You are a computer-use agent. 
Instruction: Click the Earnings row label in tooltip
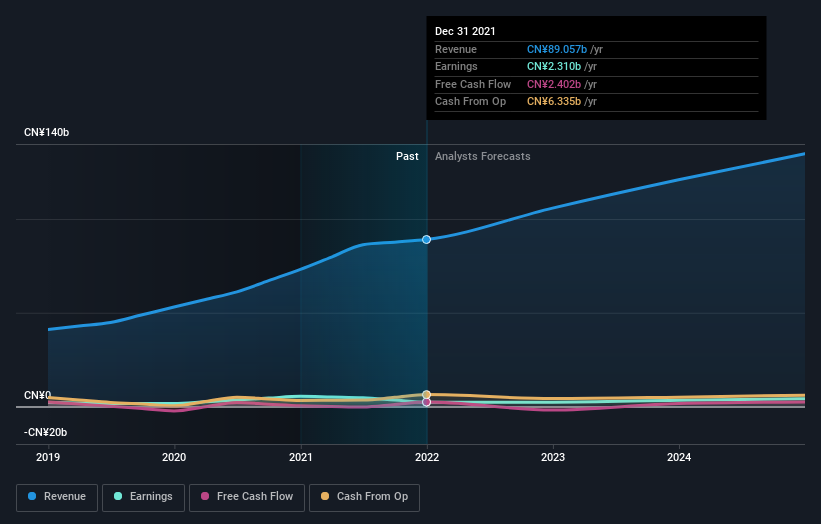[457, 66]
